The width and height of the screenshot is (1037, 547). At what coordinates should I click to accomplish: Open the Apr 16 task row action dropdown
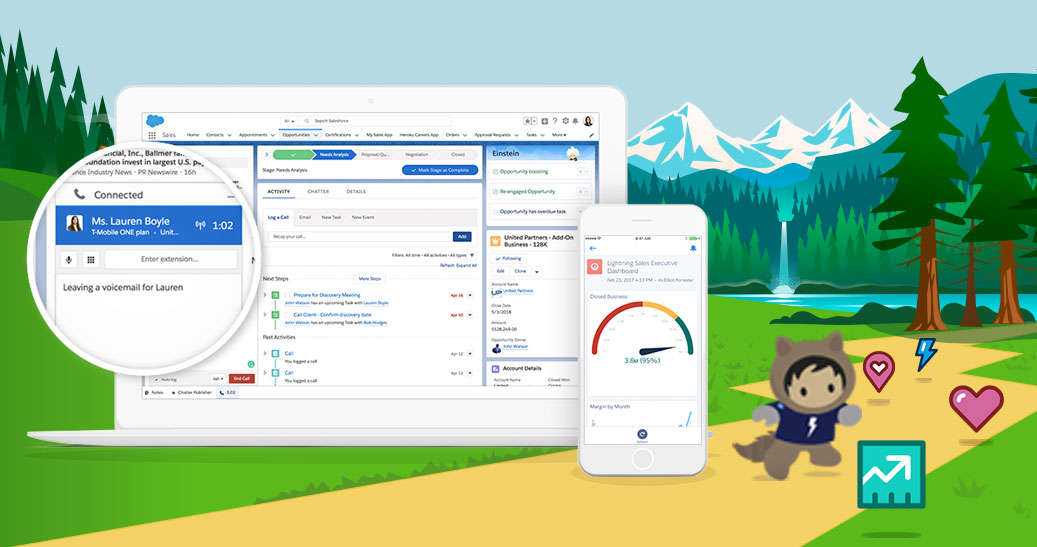click(x=470, y=296)
